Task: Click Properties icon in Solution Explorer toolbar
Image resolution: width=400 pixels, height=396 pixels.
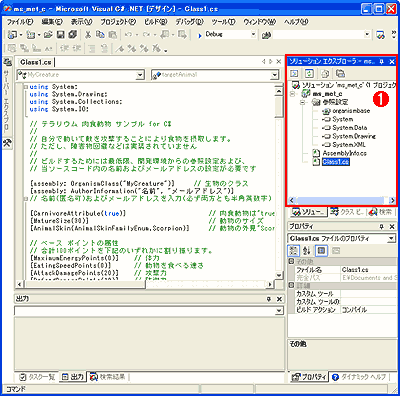Action: click(340, 73)
